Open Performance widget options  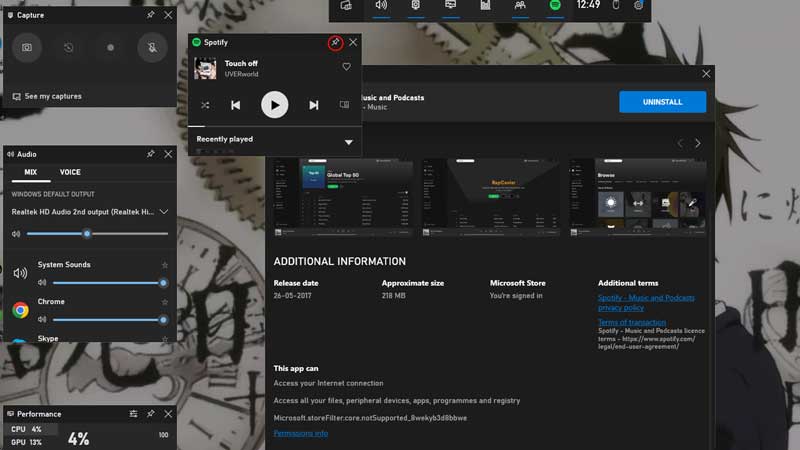click(x=133, y=414)
